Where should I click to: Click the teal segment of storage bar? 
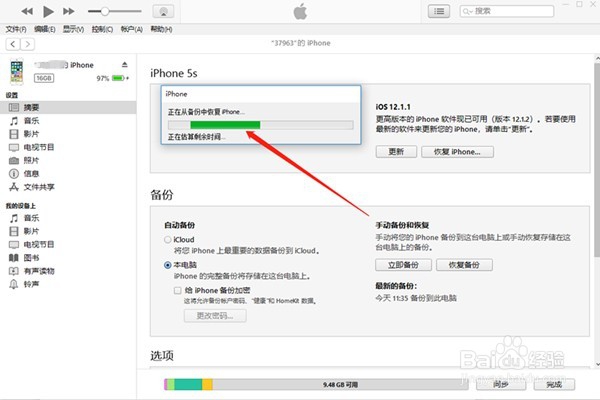pos(188,385)
